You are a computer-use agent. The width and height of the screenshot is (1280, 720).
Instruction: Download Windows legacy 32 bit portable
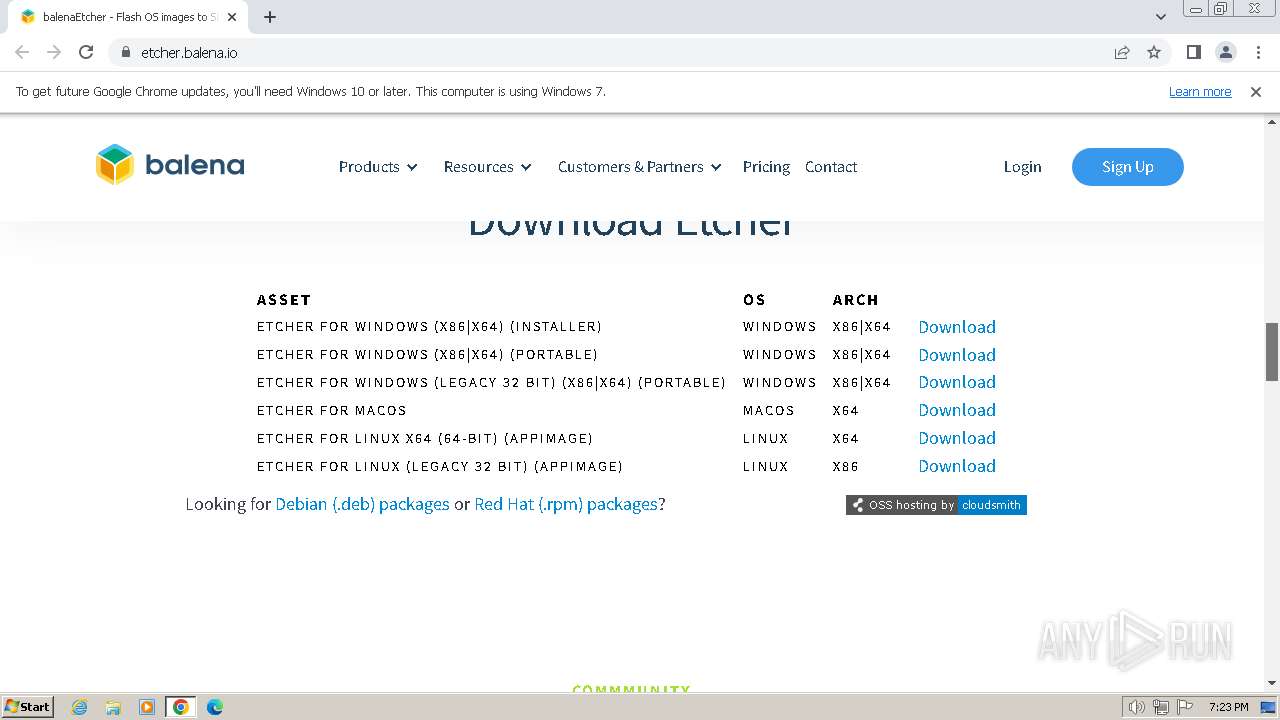(x=957, y=382)
